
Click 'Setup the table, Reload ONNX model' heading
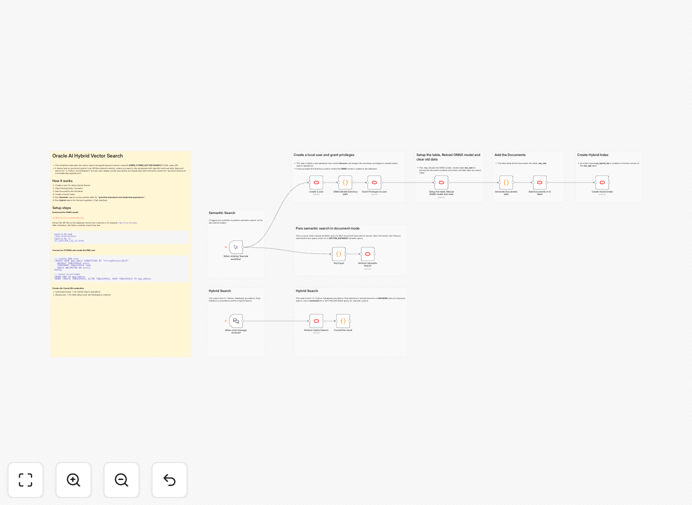click(x=448, y=157)
